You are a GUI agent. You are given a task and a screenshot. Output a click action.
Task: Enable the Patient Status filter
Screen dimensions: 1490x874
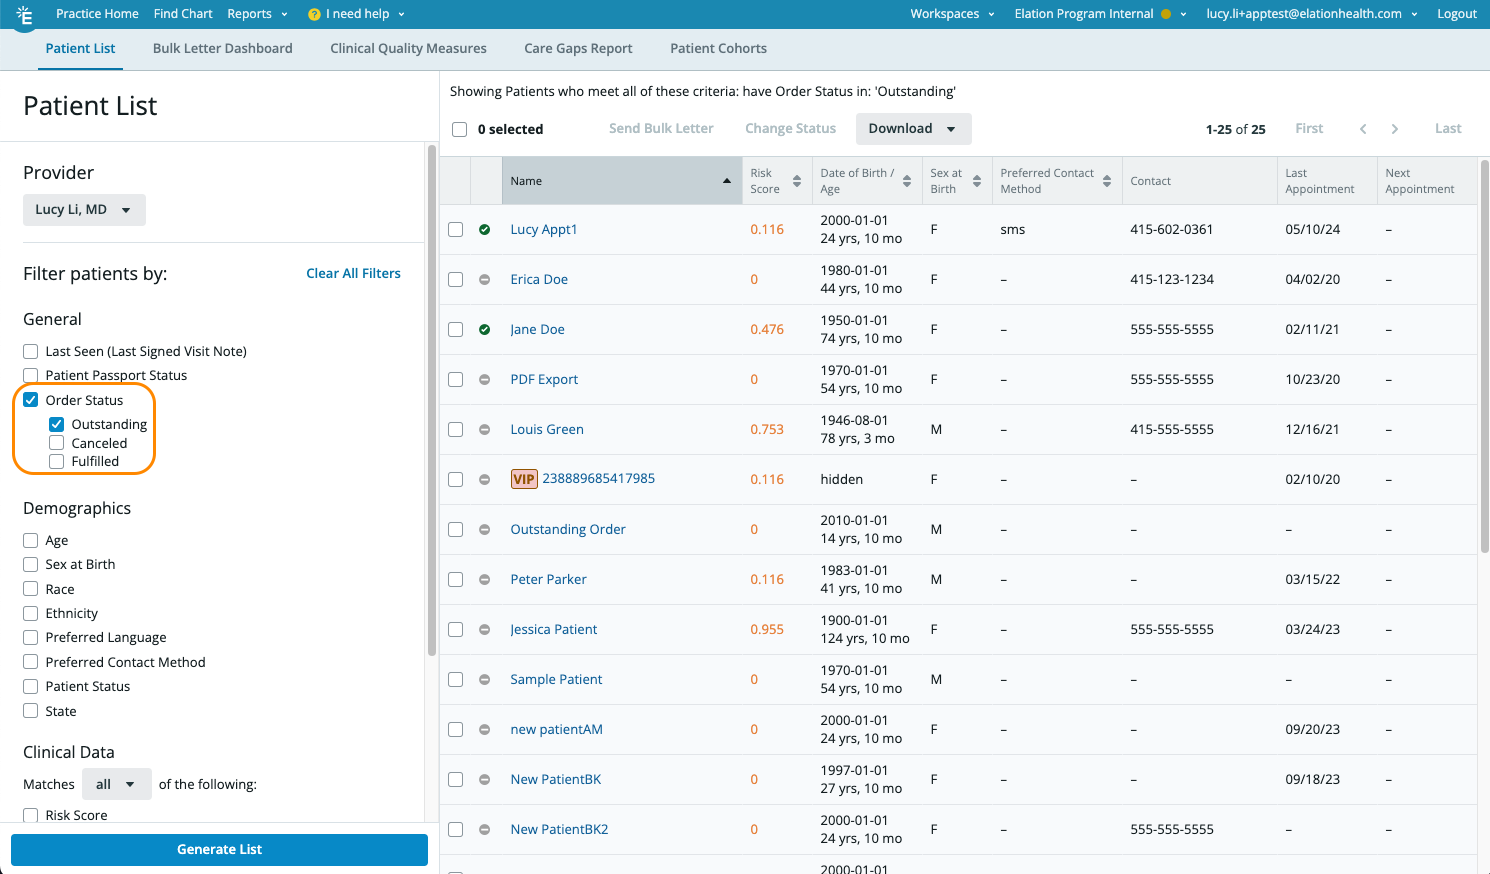click(31, 686)
